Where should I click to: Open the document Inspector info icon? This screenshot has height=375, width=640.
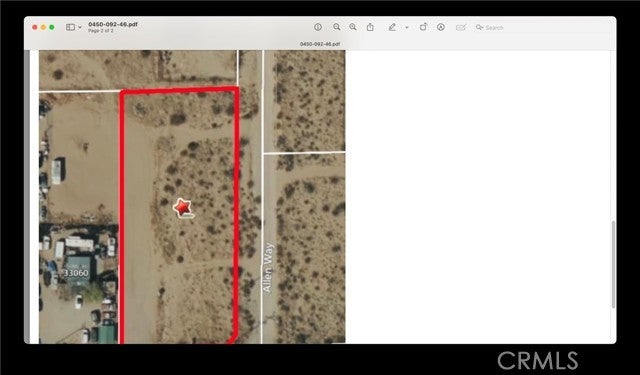pos(318,27)
